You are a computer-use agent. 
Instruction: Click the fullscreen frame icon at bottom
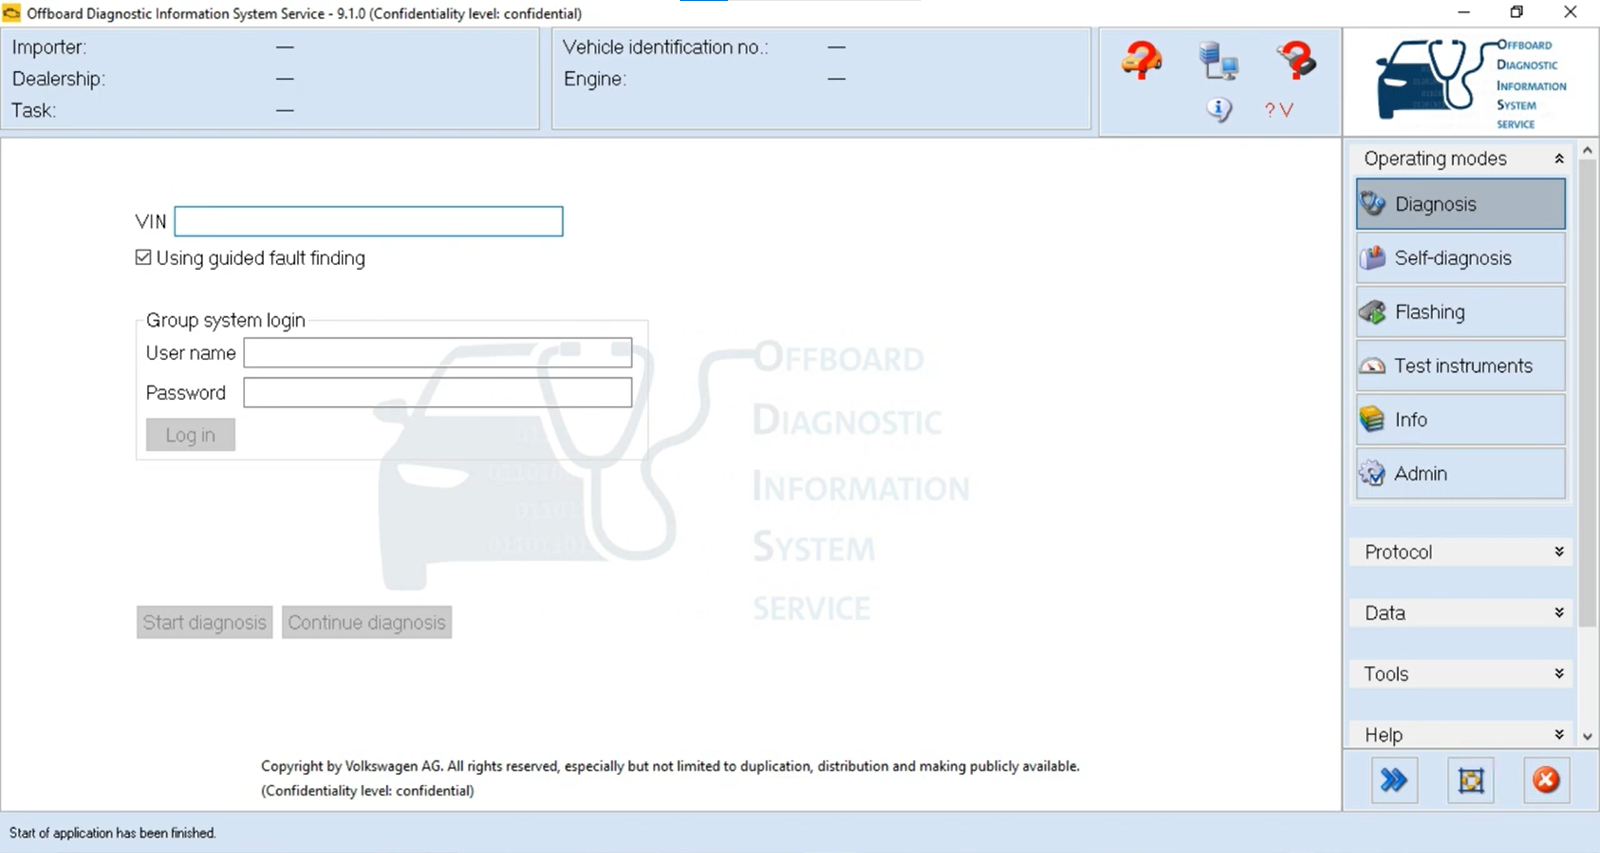1471,780
